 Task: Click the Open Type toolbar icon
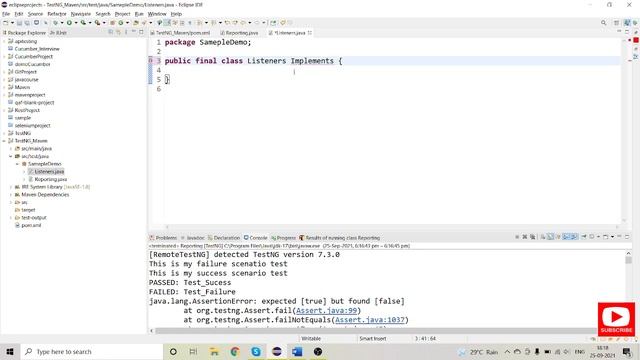136,23
